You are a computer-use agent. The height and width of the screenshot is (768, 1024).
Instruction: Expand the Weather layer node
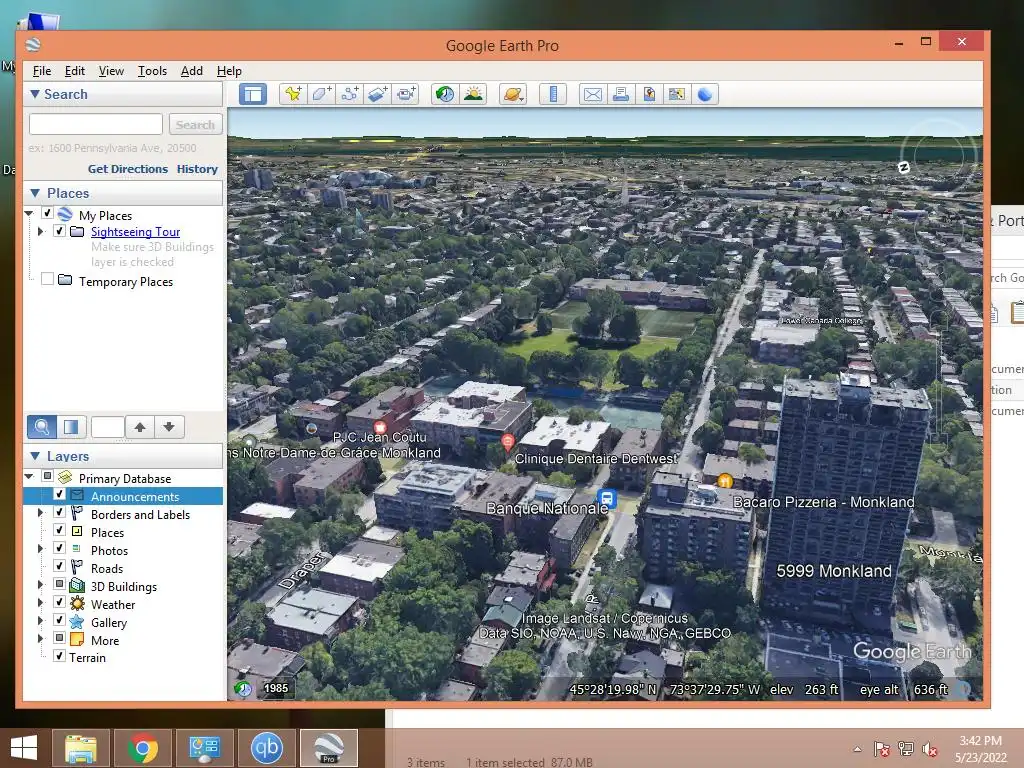point(40,603)
